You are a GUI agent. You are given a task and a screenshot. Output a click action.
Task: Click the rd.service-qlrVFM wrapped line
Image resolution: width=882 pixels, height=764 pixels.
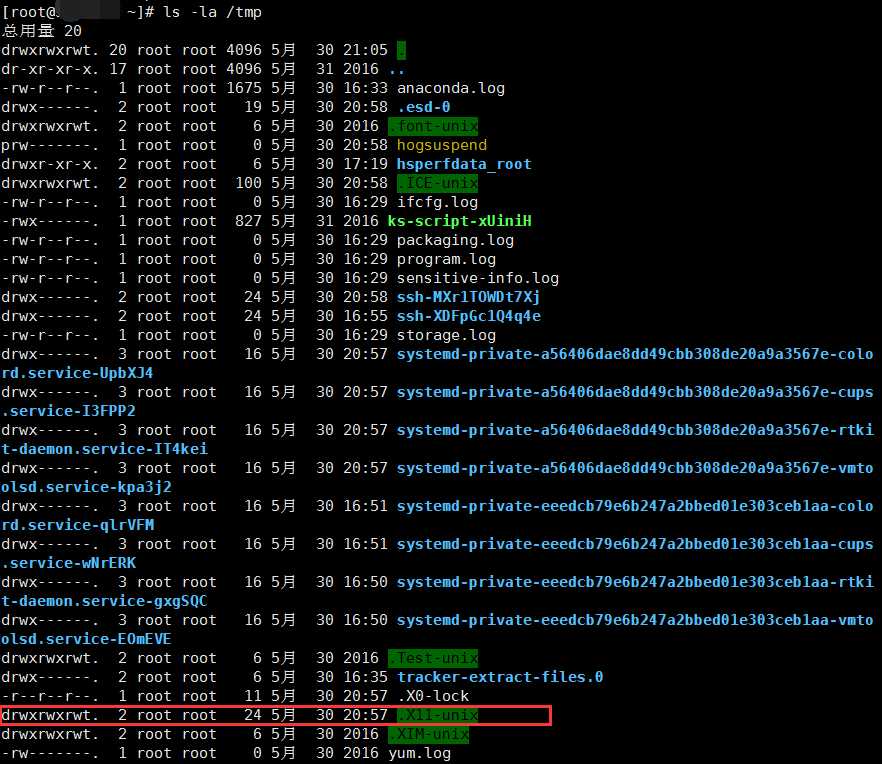[77, 525]
